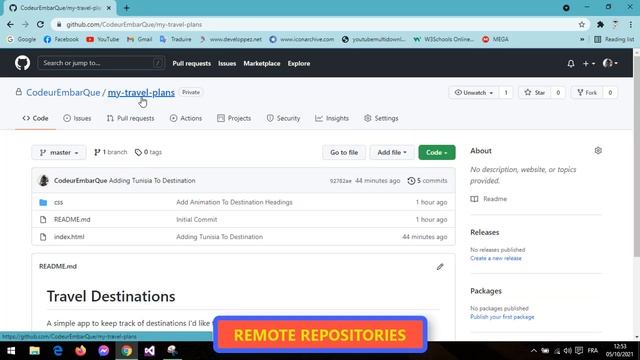Click the page vertical scrollbar
This screenshot has height=360, width=640.
point(637,157)
